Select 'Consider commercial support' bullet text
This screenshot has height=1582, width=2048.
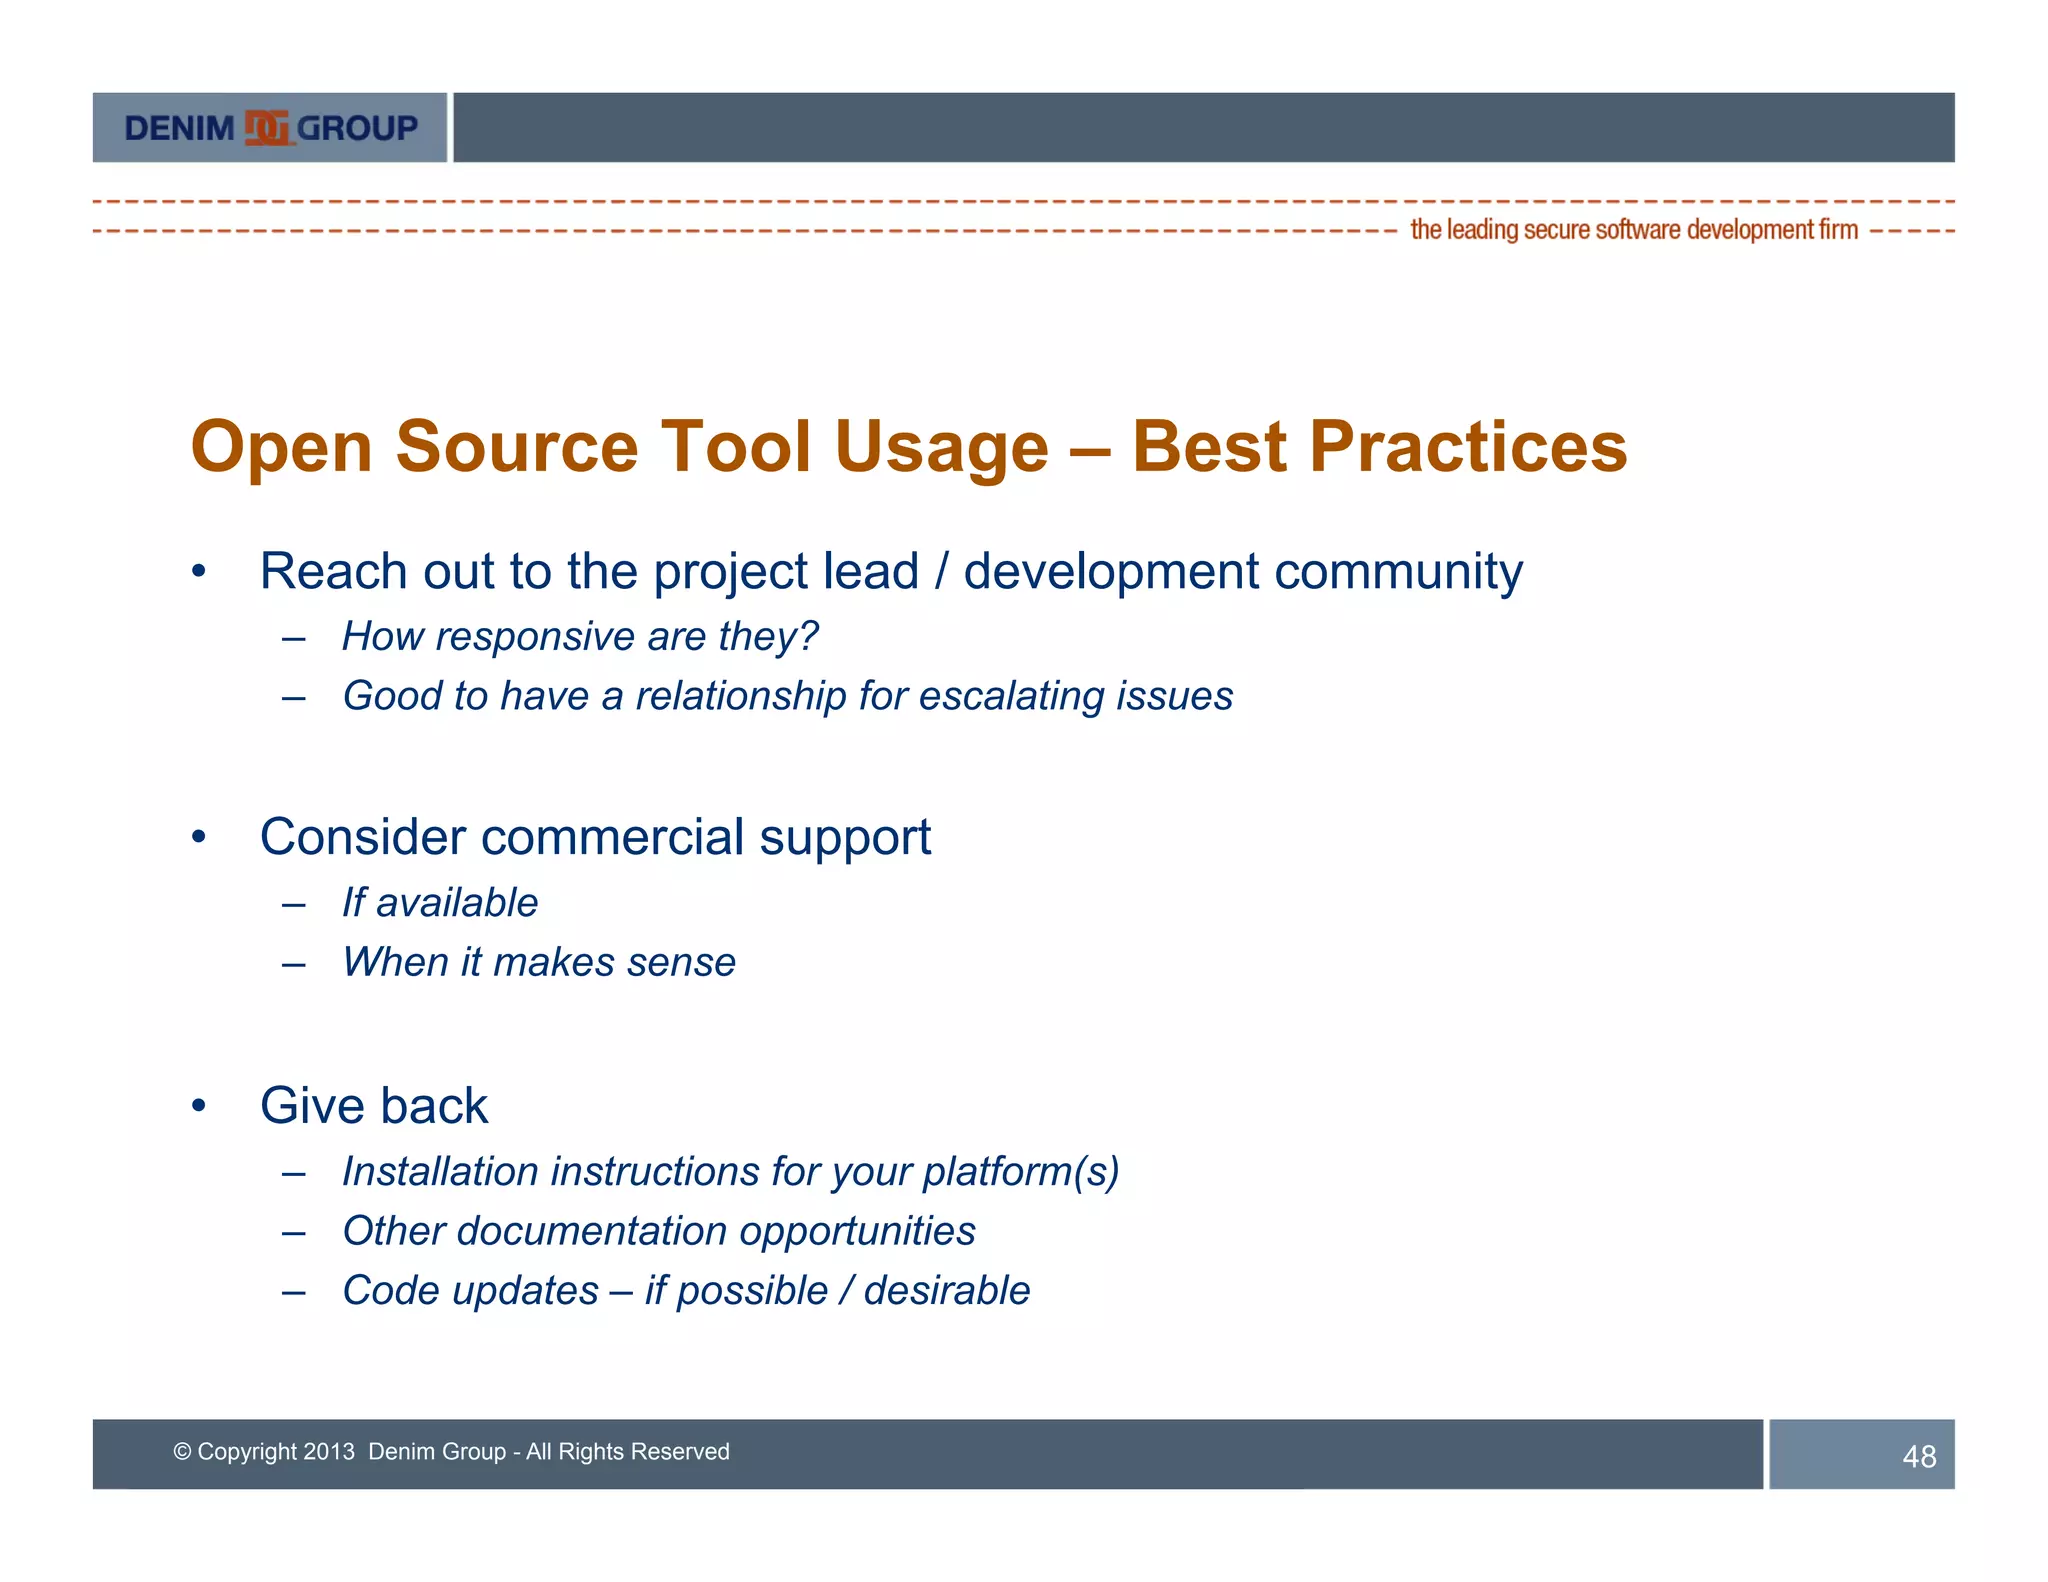(595, 837)
